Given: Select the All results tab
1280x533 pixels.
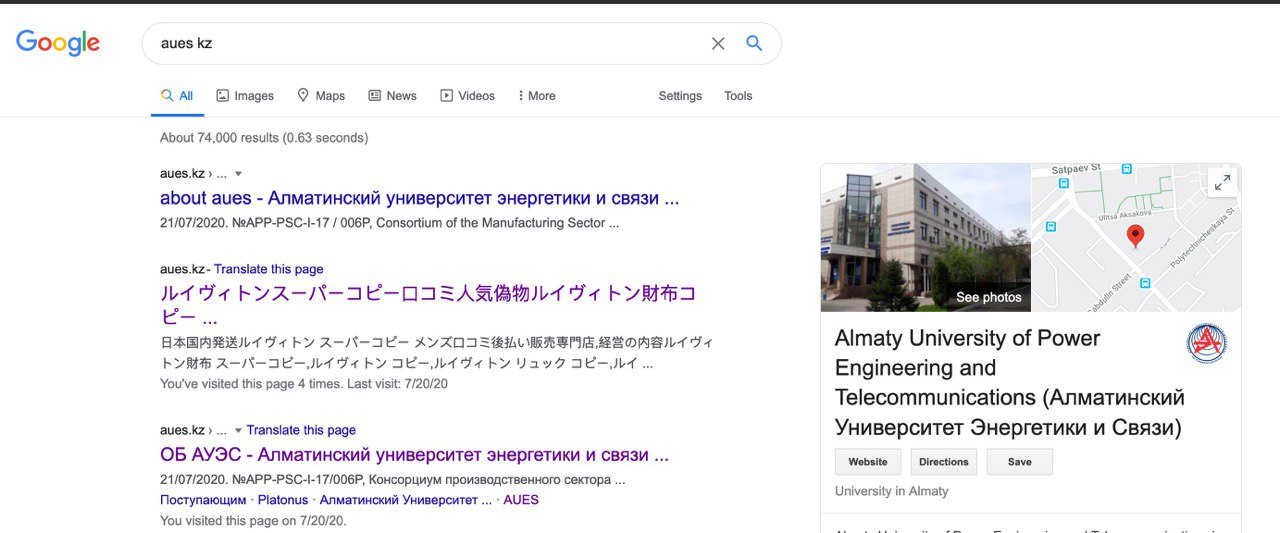Looking at the screenshot, I should [177, 96].
